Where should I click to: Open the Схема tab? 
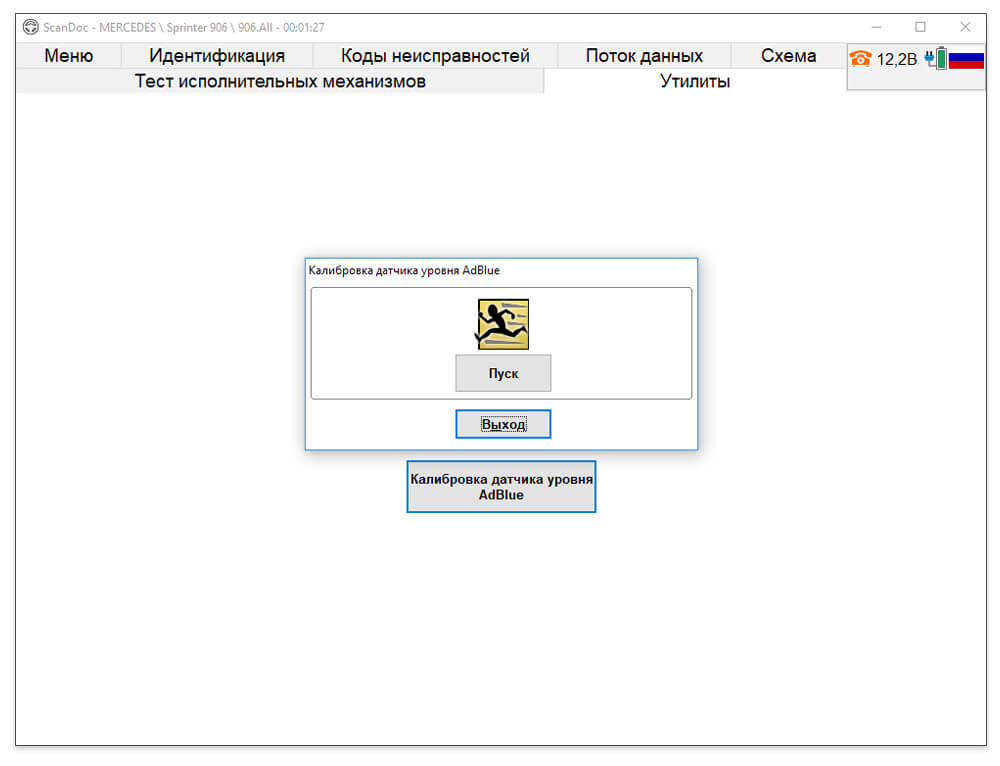coord(788,55)
